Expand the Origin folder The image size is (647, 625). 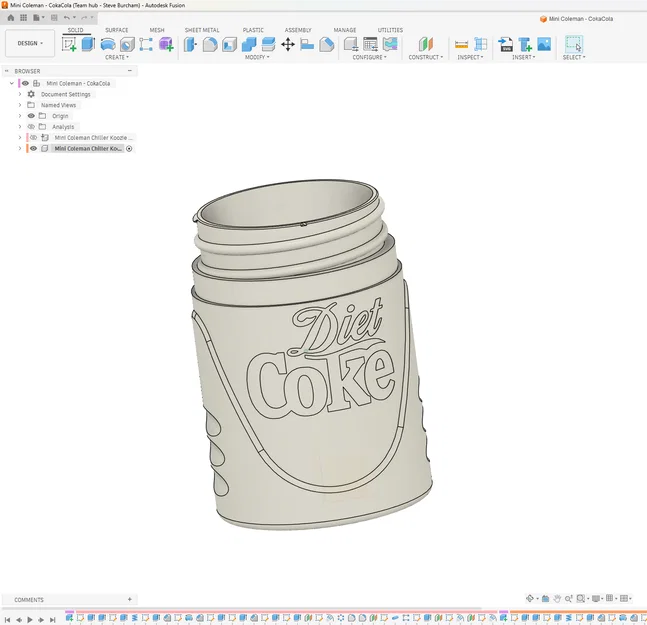click(x=20, y=116)
